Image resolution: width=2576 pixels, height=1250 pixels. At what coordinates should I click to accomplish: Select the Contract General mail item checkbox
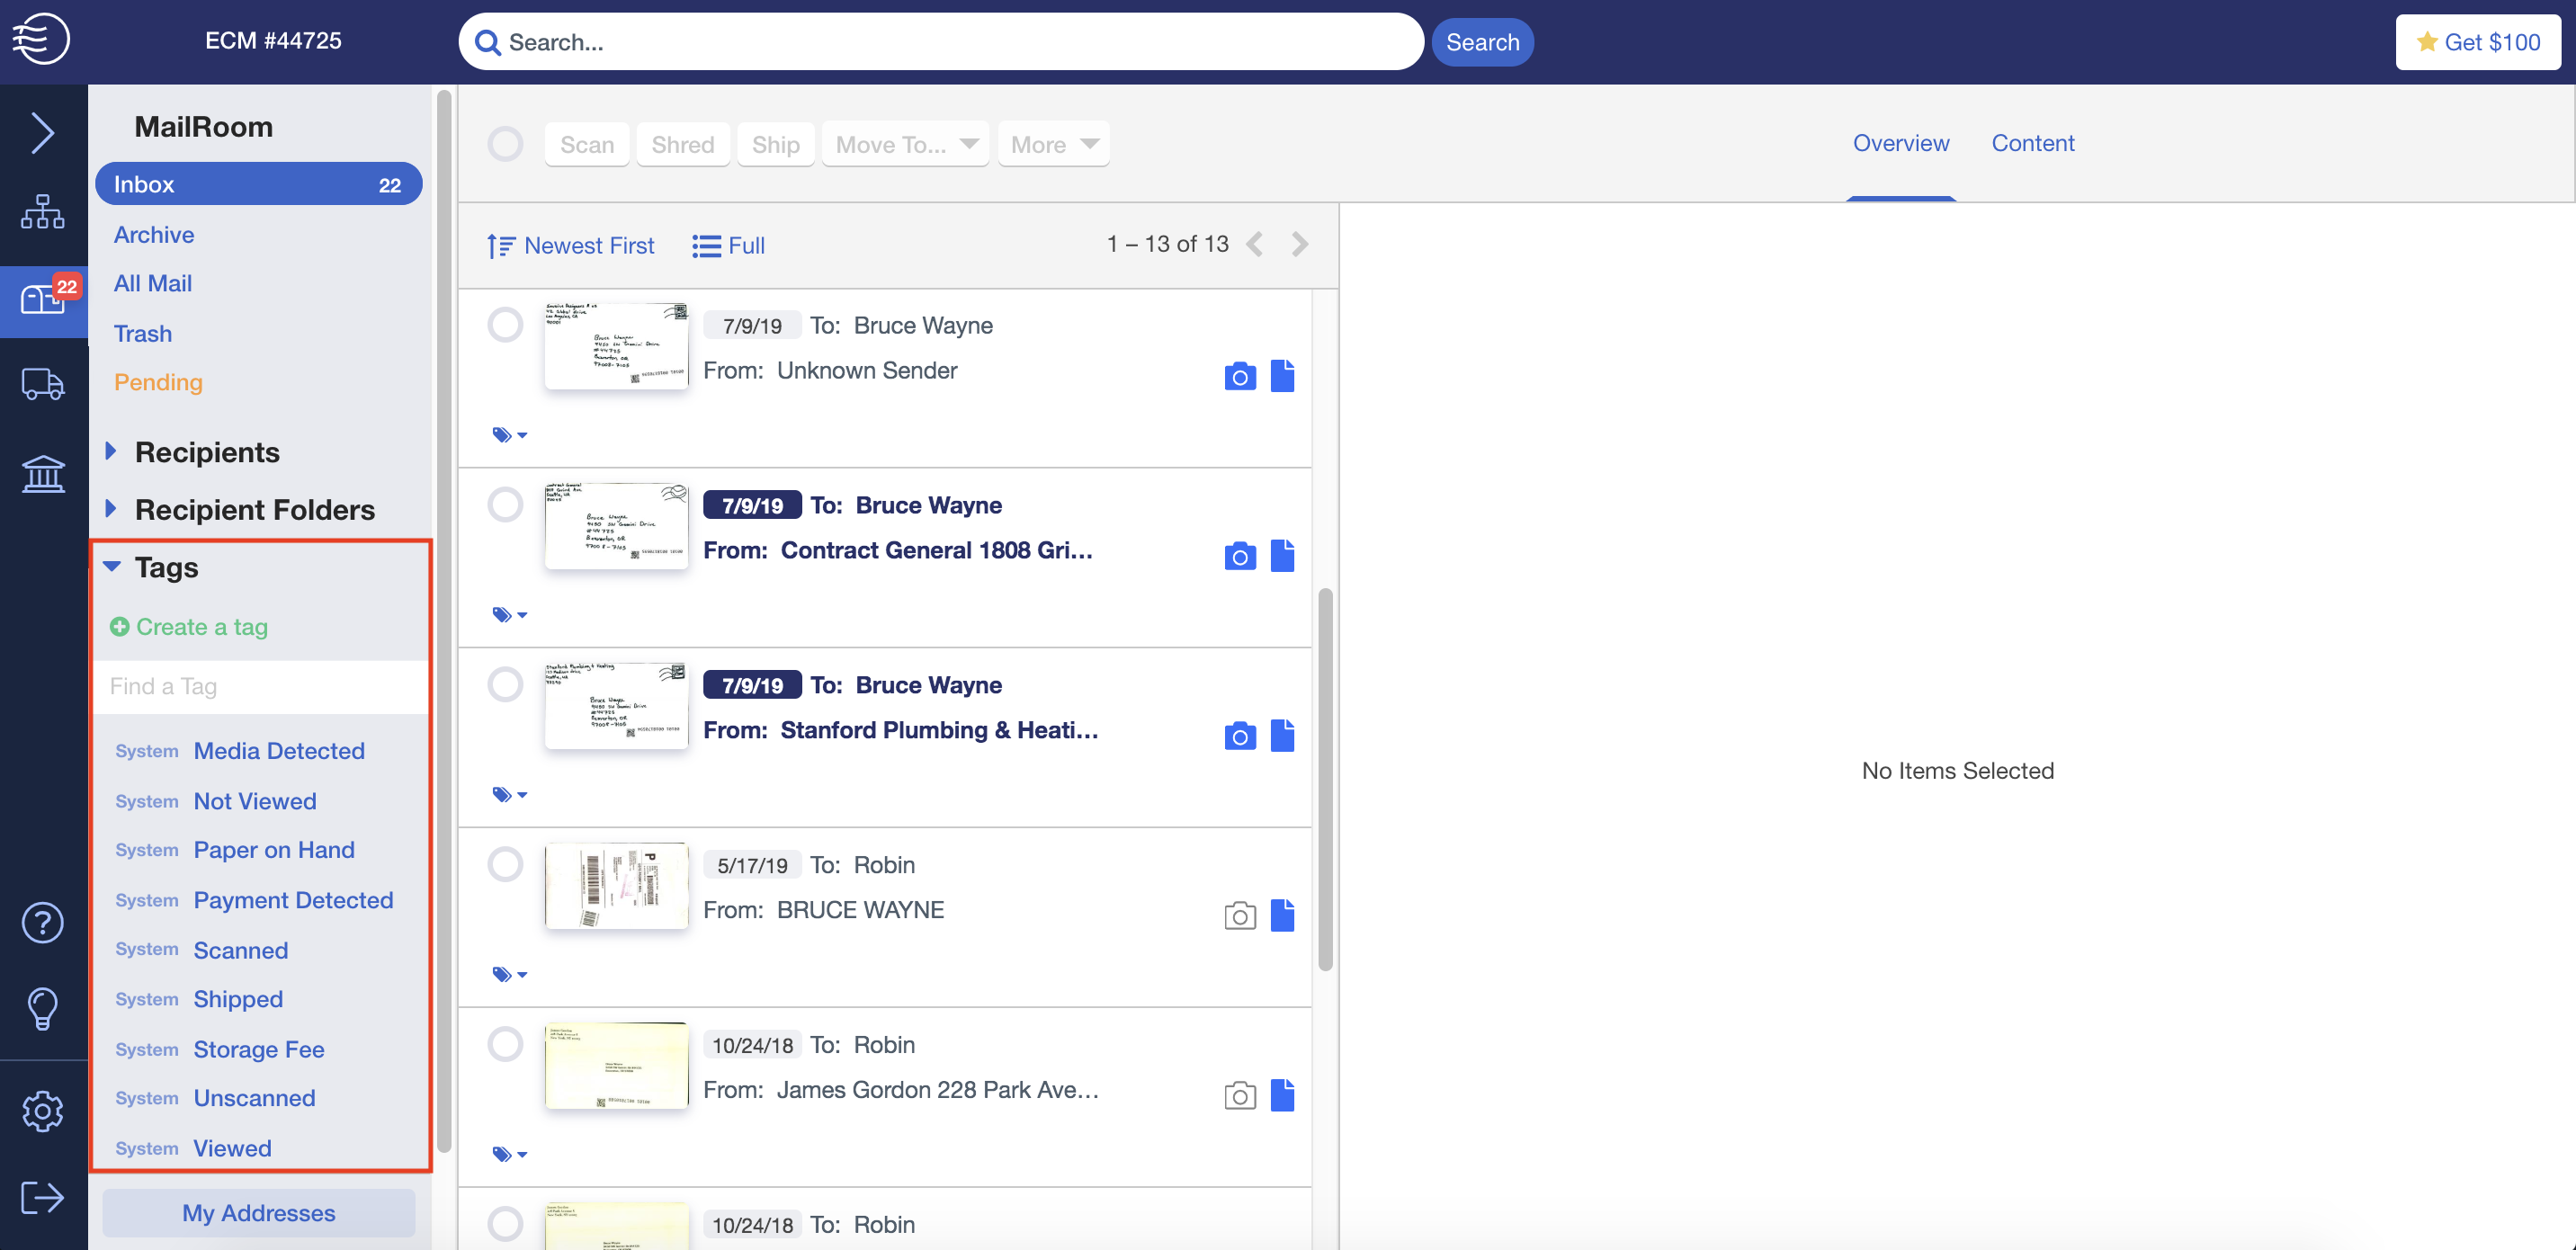pyautogui.click(x=505, y=505)
